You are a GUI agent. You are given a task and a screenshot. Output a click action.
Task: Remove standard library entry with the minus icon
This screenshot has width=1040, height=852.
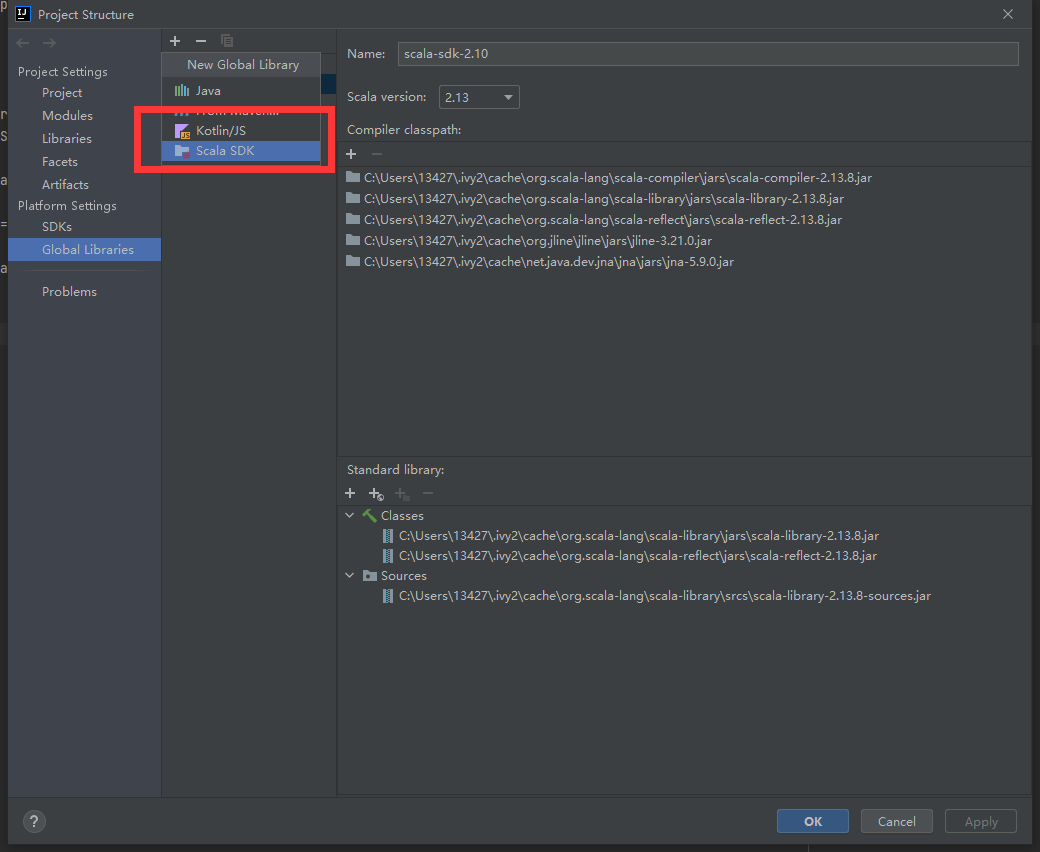click(428, 493)
